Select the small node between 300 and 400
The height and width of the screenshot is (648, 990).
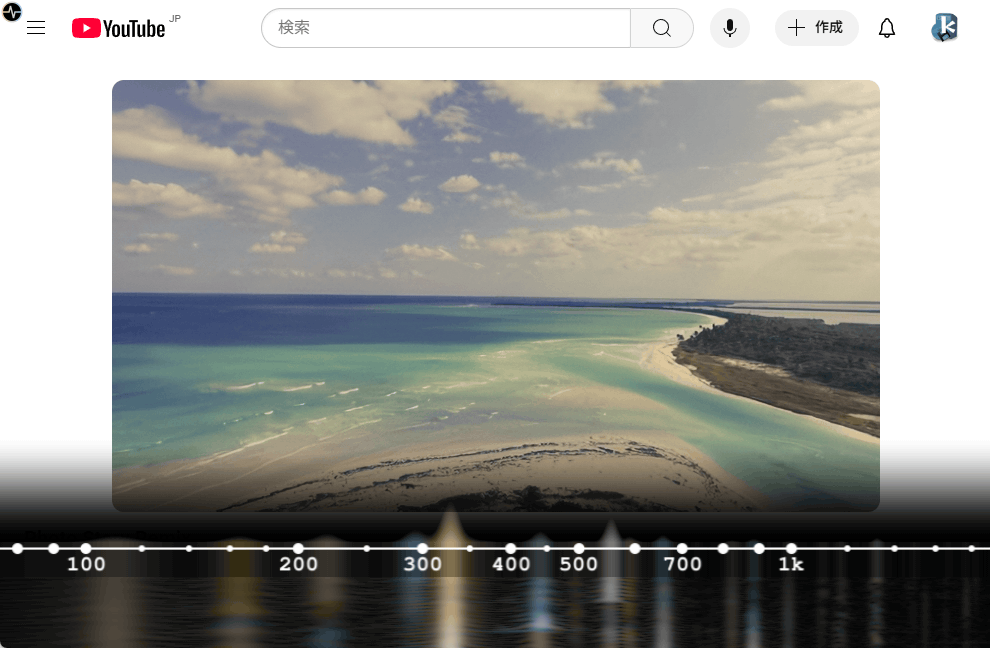pyautogui.click(x=470, y=548)
